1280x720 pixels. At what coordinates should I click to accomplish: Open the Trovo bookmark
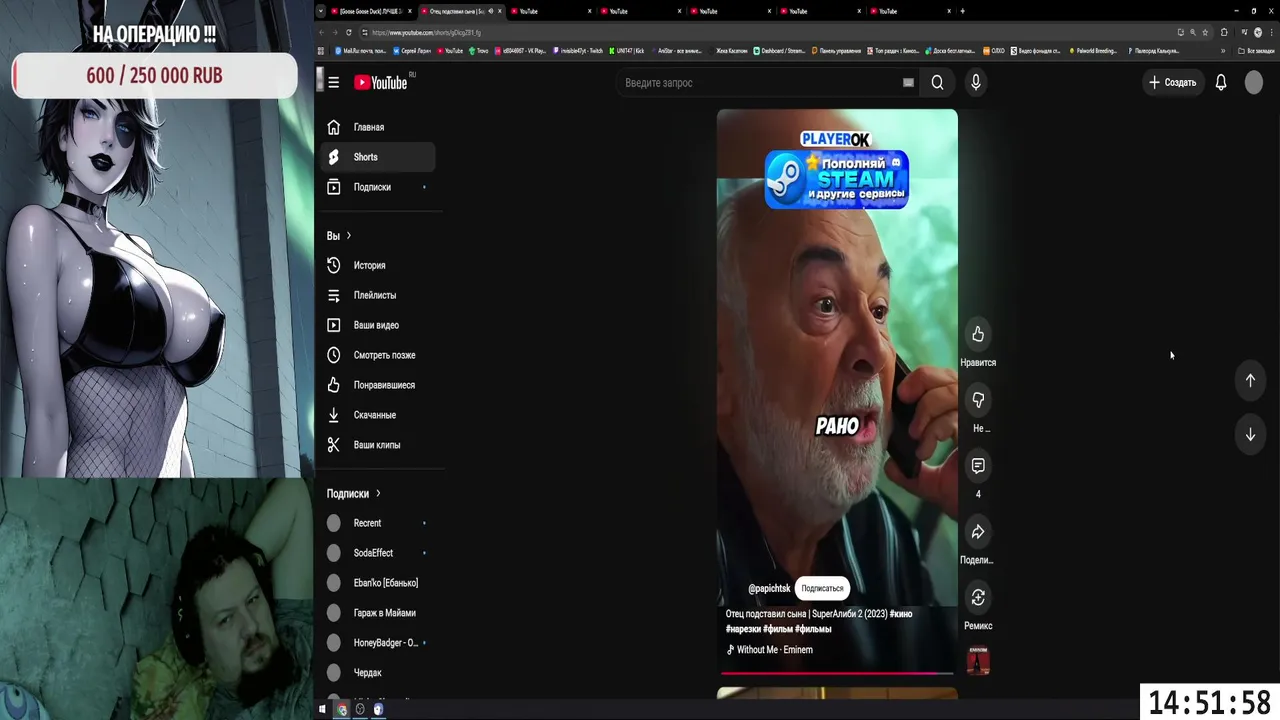(x=479, y=50)
